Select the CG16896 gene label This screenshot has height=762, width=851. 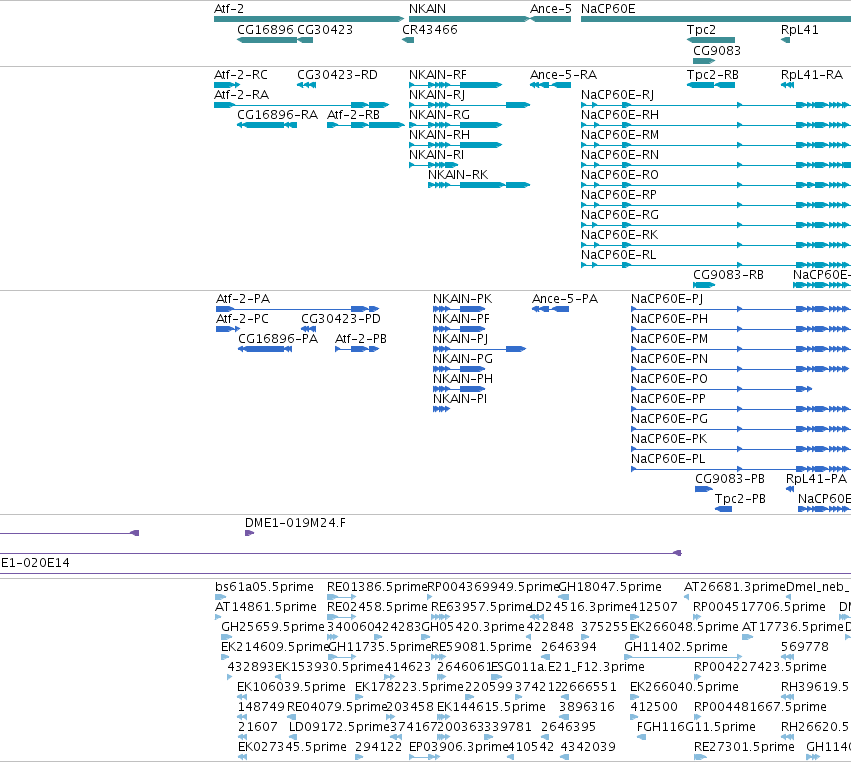[x=265, y=29]
